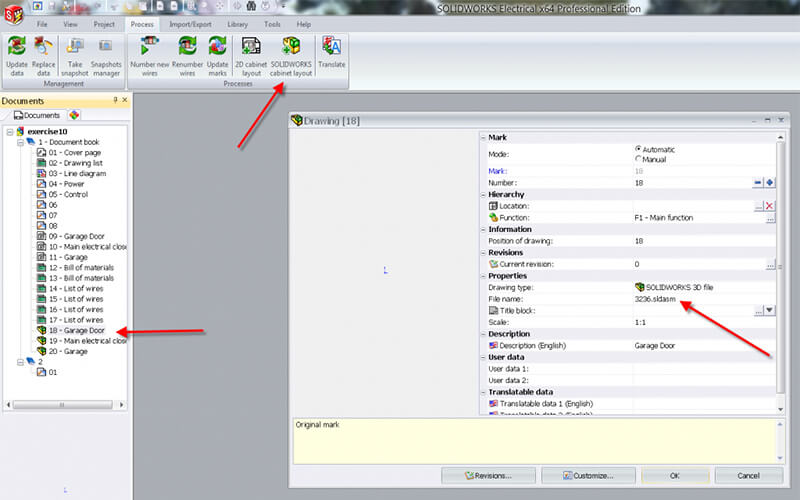The width and height of the screenshot is (800, 500).
Task: Open the Help tab
Action: coord(304,24)
